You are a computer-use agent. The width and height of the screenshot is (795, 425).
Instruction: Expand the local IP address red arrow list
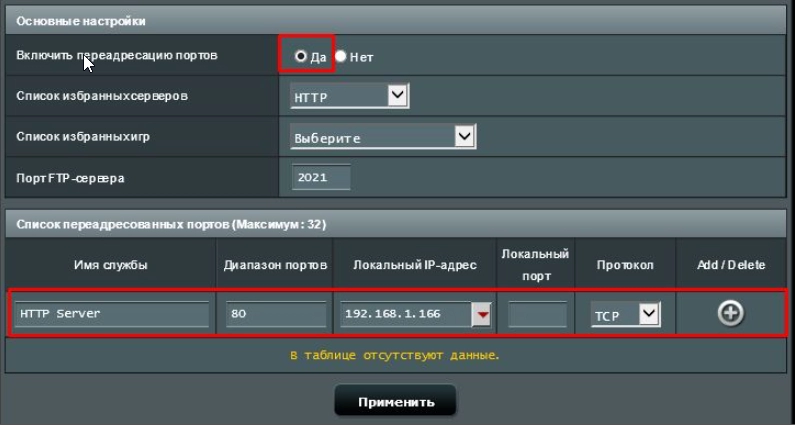click(x=482, y=315)
